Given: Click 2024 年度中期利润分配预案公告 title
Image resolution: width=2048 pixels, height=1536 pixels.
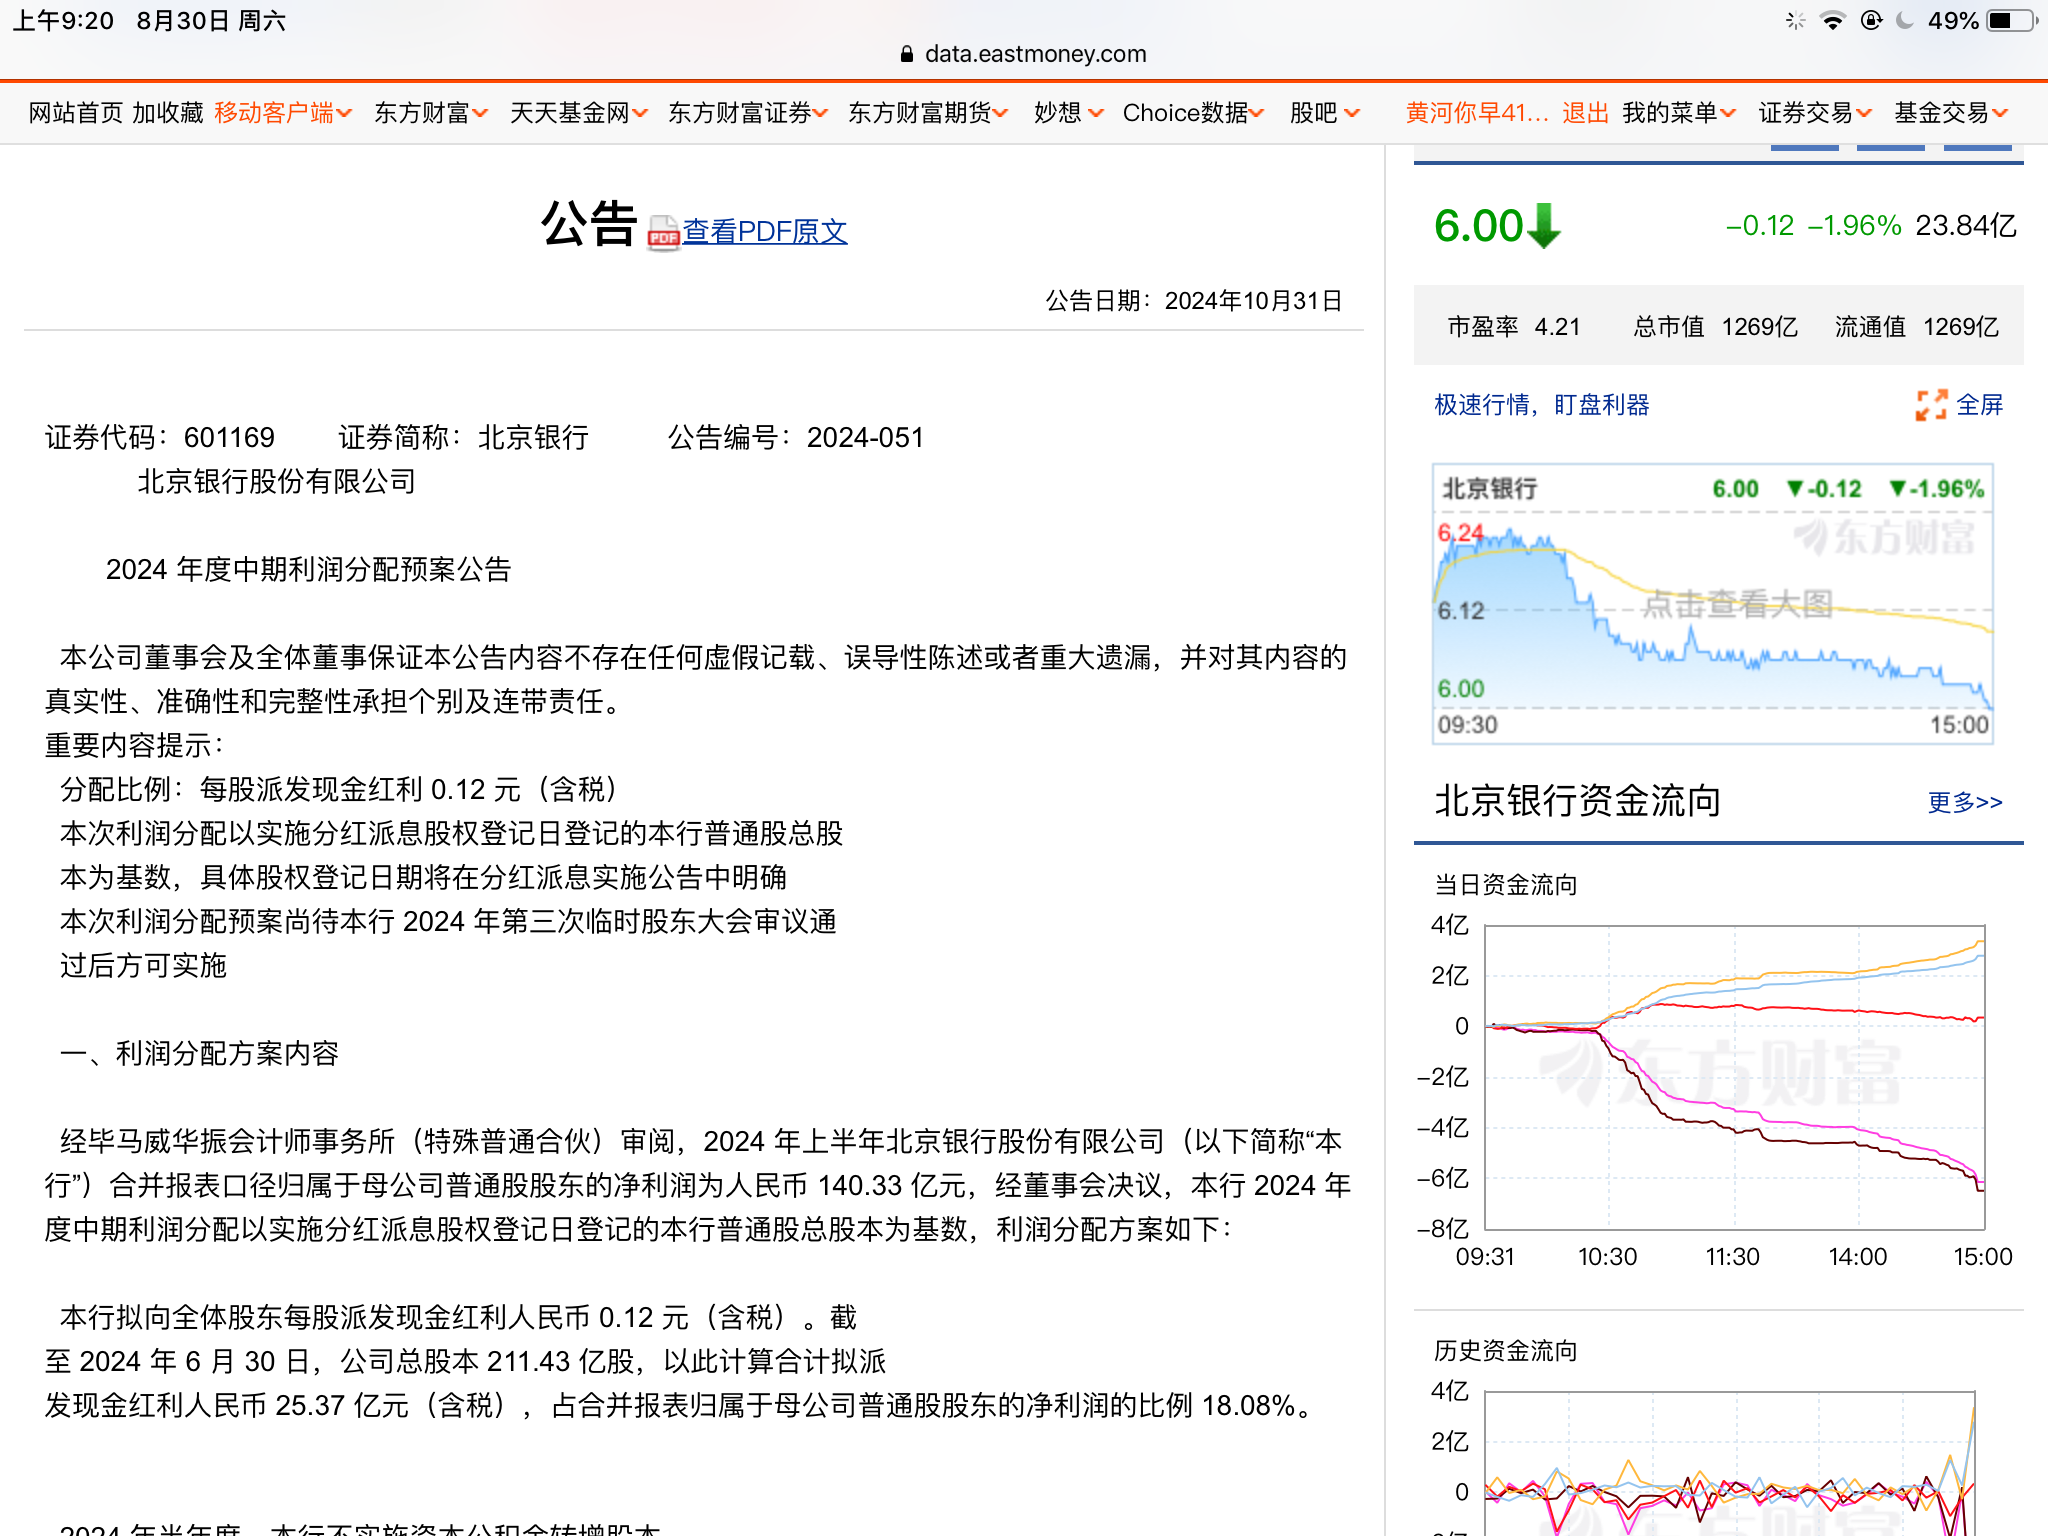Looking at the screenshot, I should (309, 570).
